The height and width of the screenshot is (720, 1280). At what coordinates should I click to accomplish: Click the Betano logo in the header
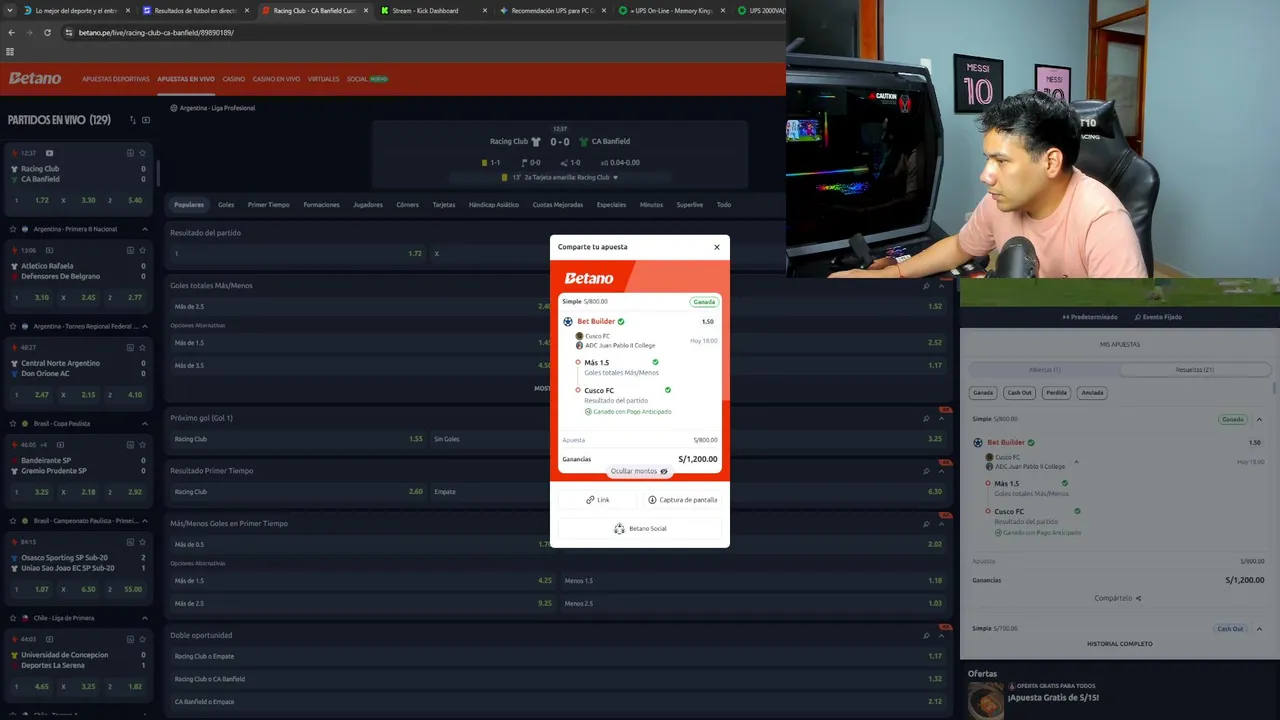click(x=35, y=79)
